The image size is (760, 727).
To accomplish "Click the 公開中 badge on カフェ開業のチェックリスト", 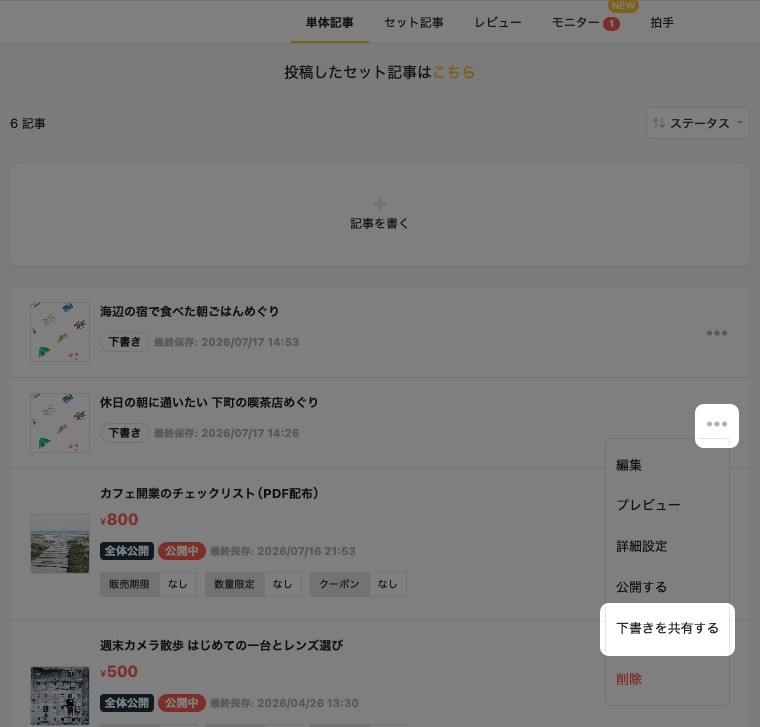I will pyautogui.click(x=182, y=551).
